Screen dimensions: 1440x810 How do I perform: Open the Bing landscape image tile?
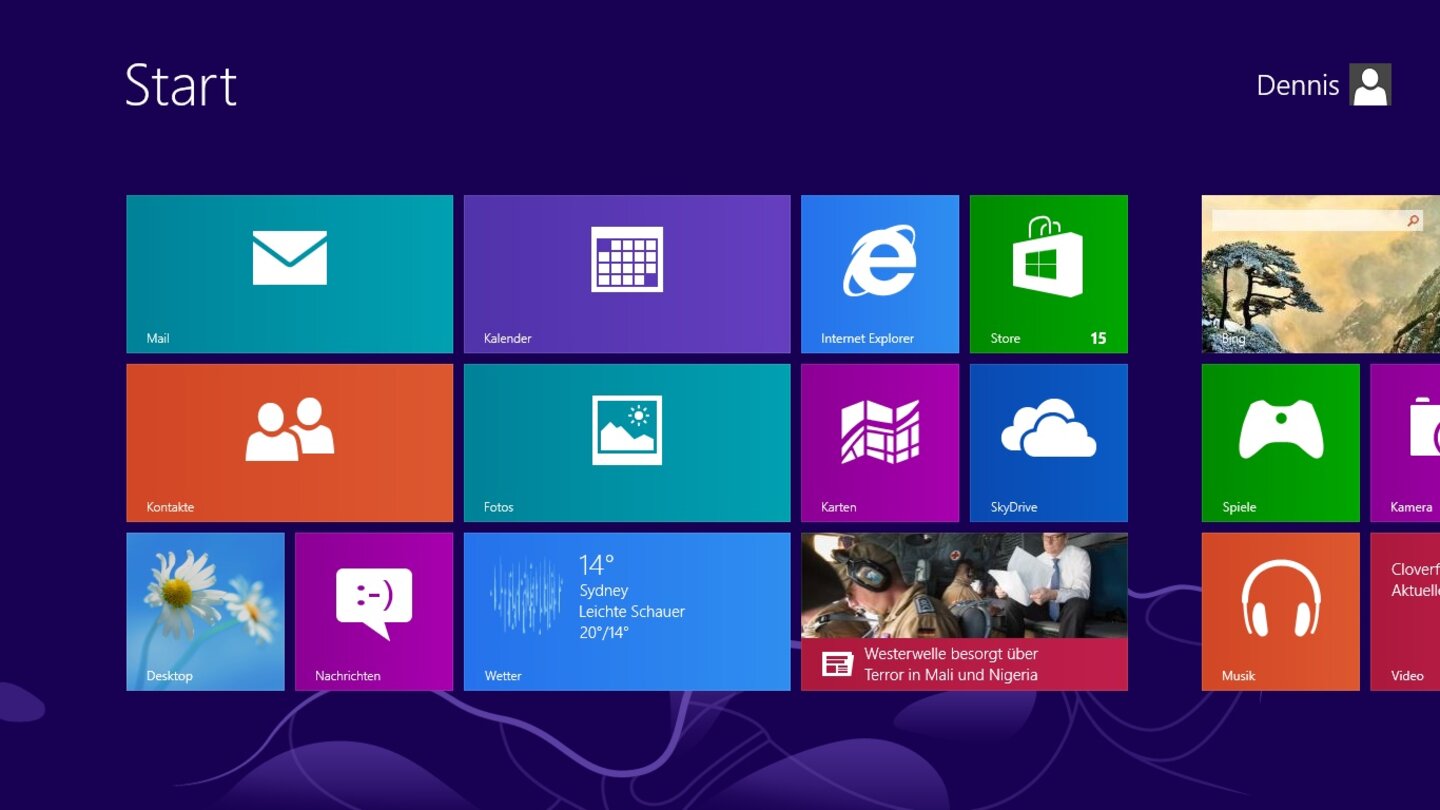tap(1321, 274)
